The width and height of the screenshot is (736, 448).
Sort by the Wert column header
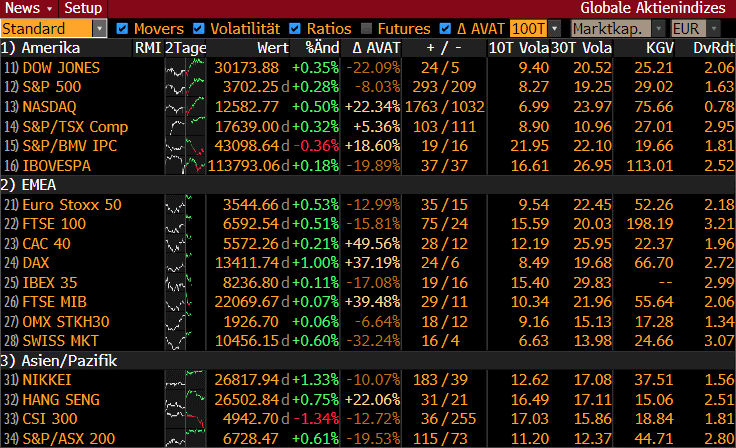coord(273,48)
